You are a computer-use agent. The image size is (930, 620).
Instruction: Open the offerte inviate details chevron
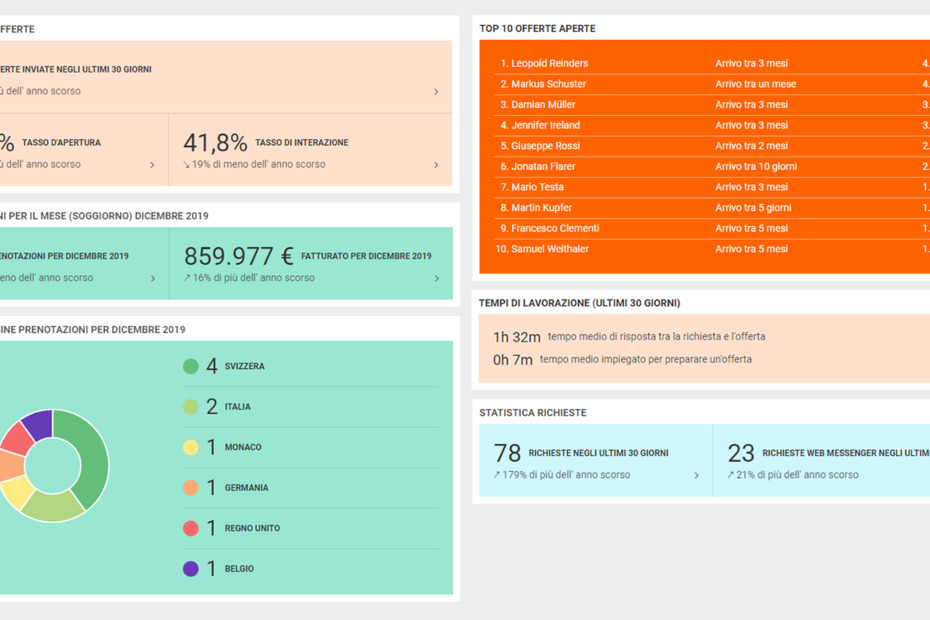pyautogui.click(x=436, y=91)
